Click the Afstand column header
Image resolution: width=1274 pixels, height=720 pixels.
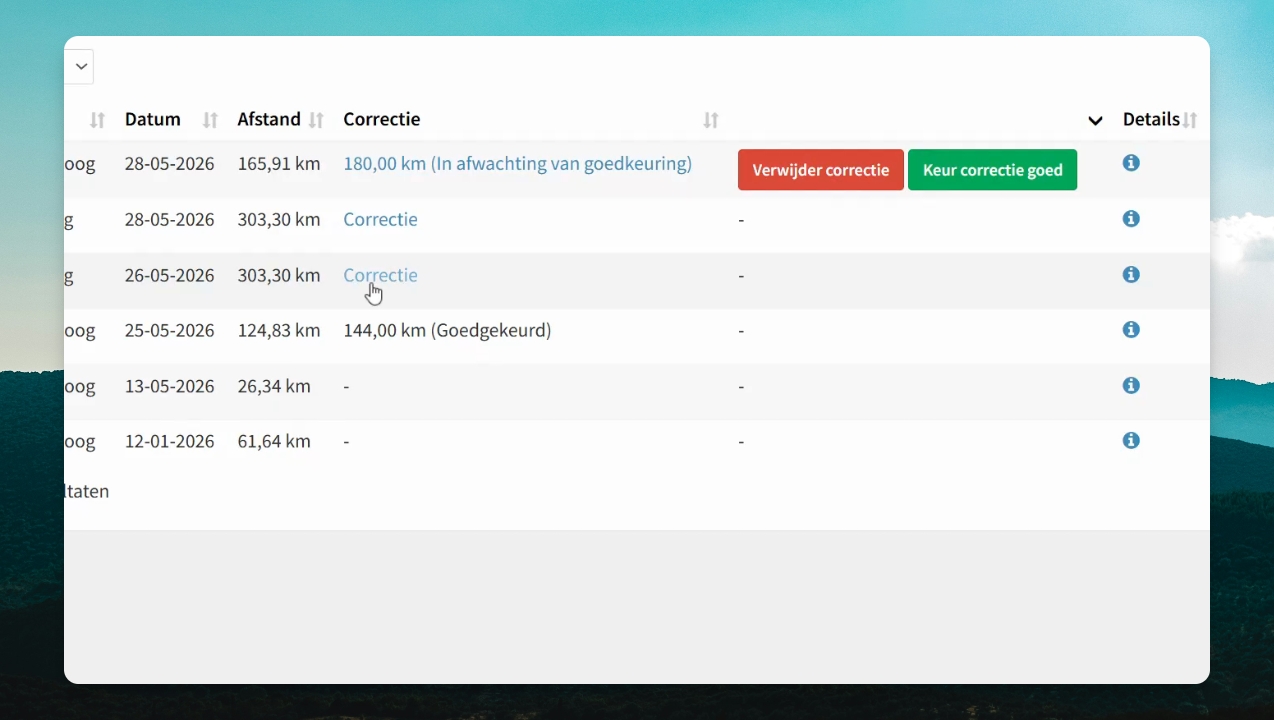click(269, 119)
